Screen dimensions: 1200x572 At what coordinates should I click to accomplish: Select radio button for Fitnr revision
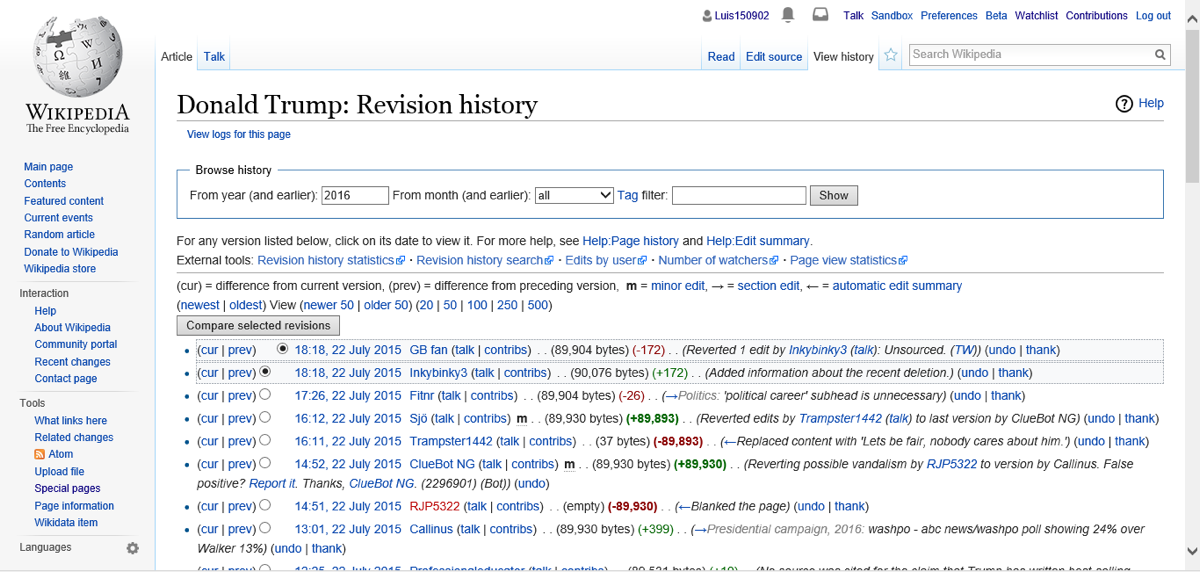(265, 394)
